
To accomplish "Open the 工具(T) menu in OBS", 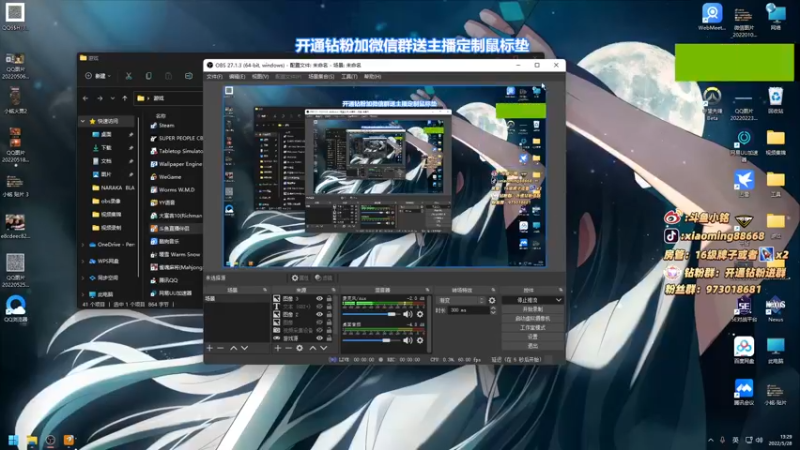I will pos(349,77).
